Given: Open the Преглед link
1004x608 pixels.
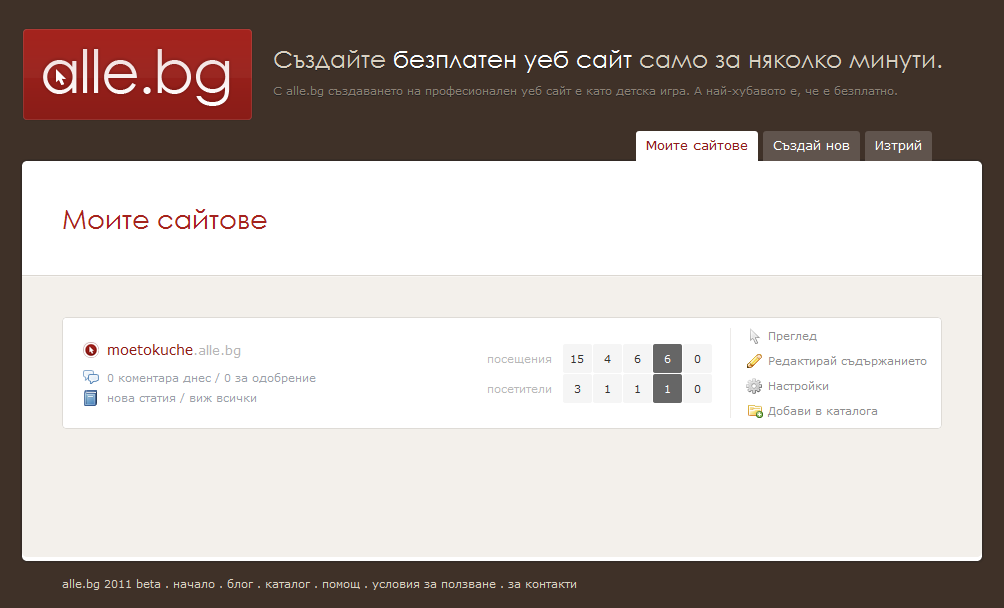Looking at the screenshot, I should [x=792, y=336].
